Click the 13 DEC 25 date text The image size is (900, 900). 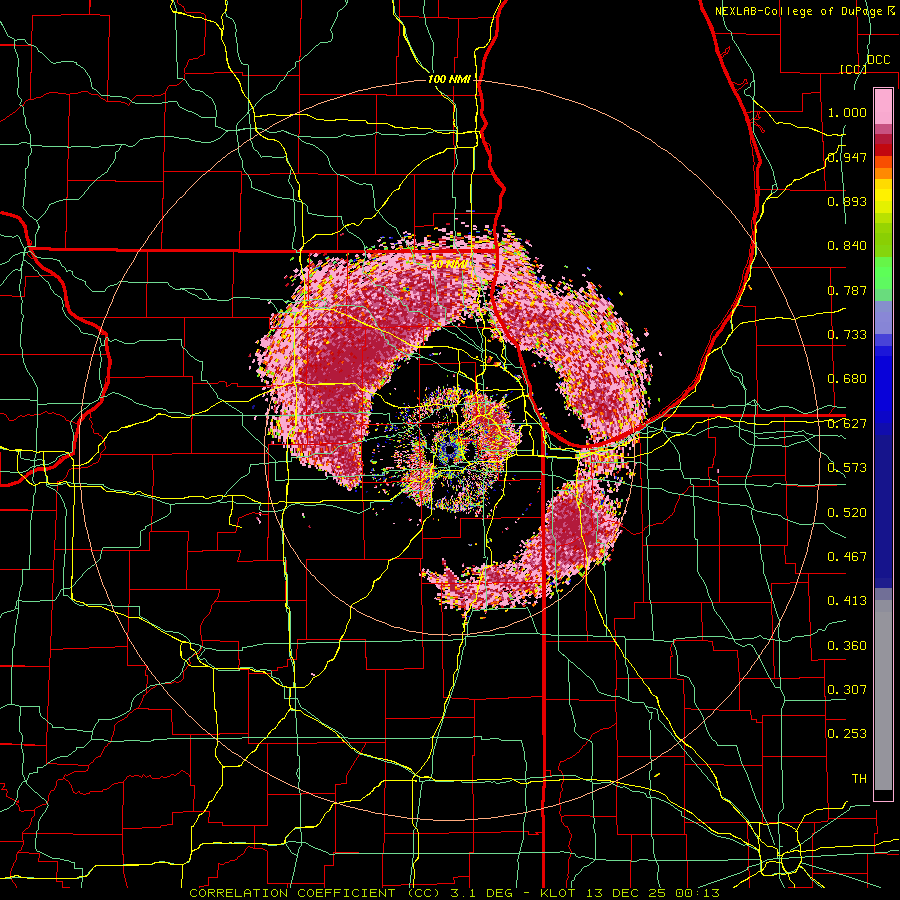pos(626,893)
